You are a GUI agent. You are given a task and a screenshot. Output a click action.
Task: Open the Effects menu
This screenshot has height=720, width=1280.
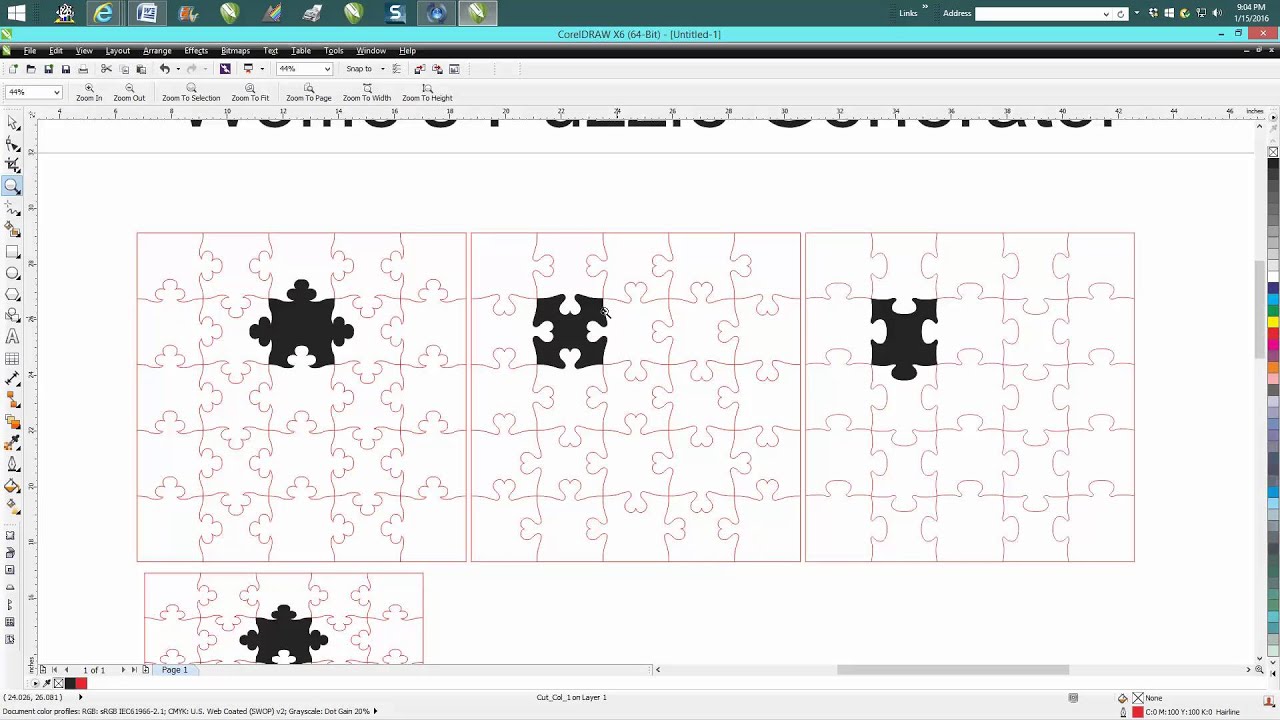196,51
